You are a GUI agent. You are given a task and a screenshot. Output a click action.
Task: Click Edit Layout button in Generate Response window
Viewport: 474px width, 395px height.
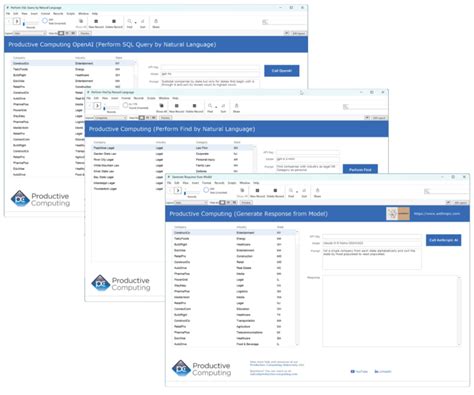[460, 202]
